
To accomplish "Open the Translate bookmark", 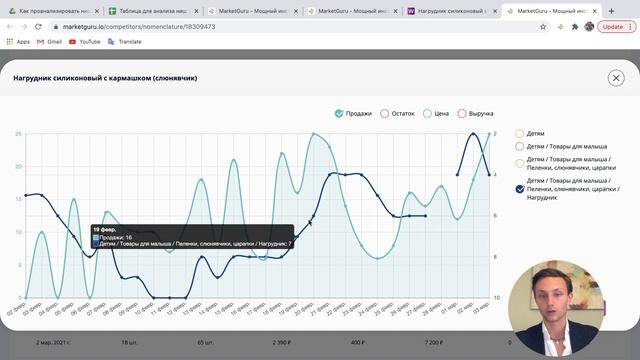I will click(125, 42).
